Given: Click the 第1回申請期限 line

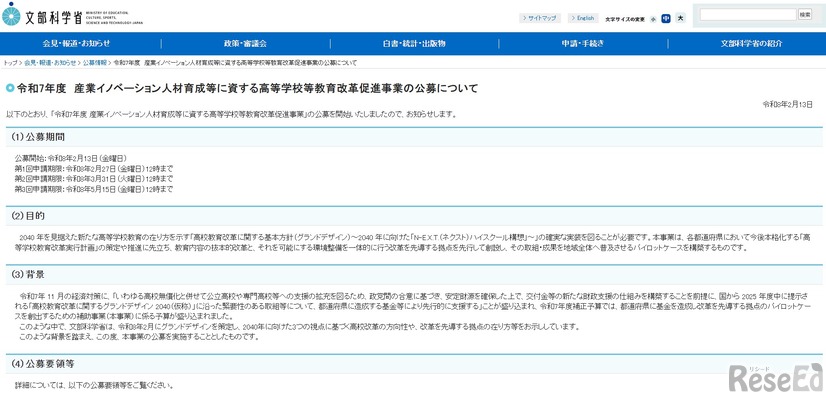Looking at the screenshot, I should tap(94, 169).
